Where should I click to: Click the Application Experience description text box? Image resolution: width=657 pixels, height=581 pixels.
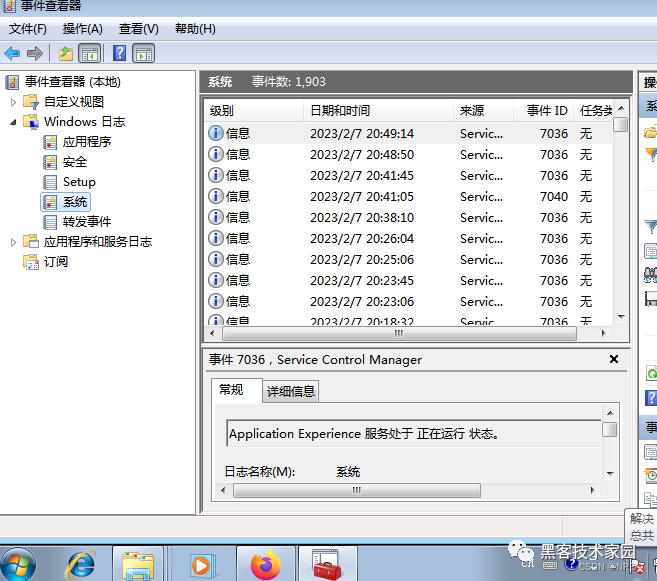pyautogui.click(x=414, y=434)
